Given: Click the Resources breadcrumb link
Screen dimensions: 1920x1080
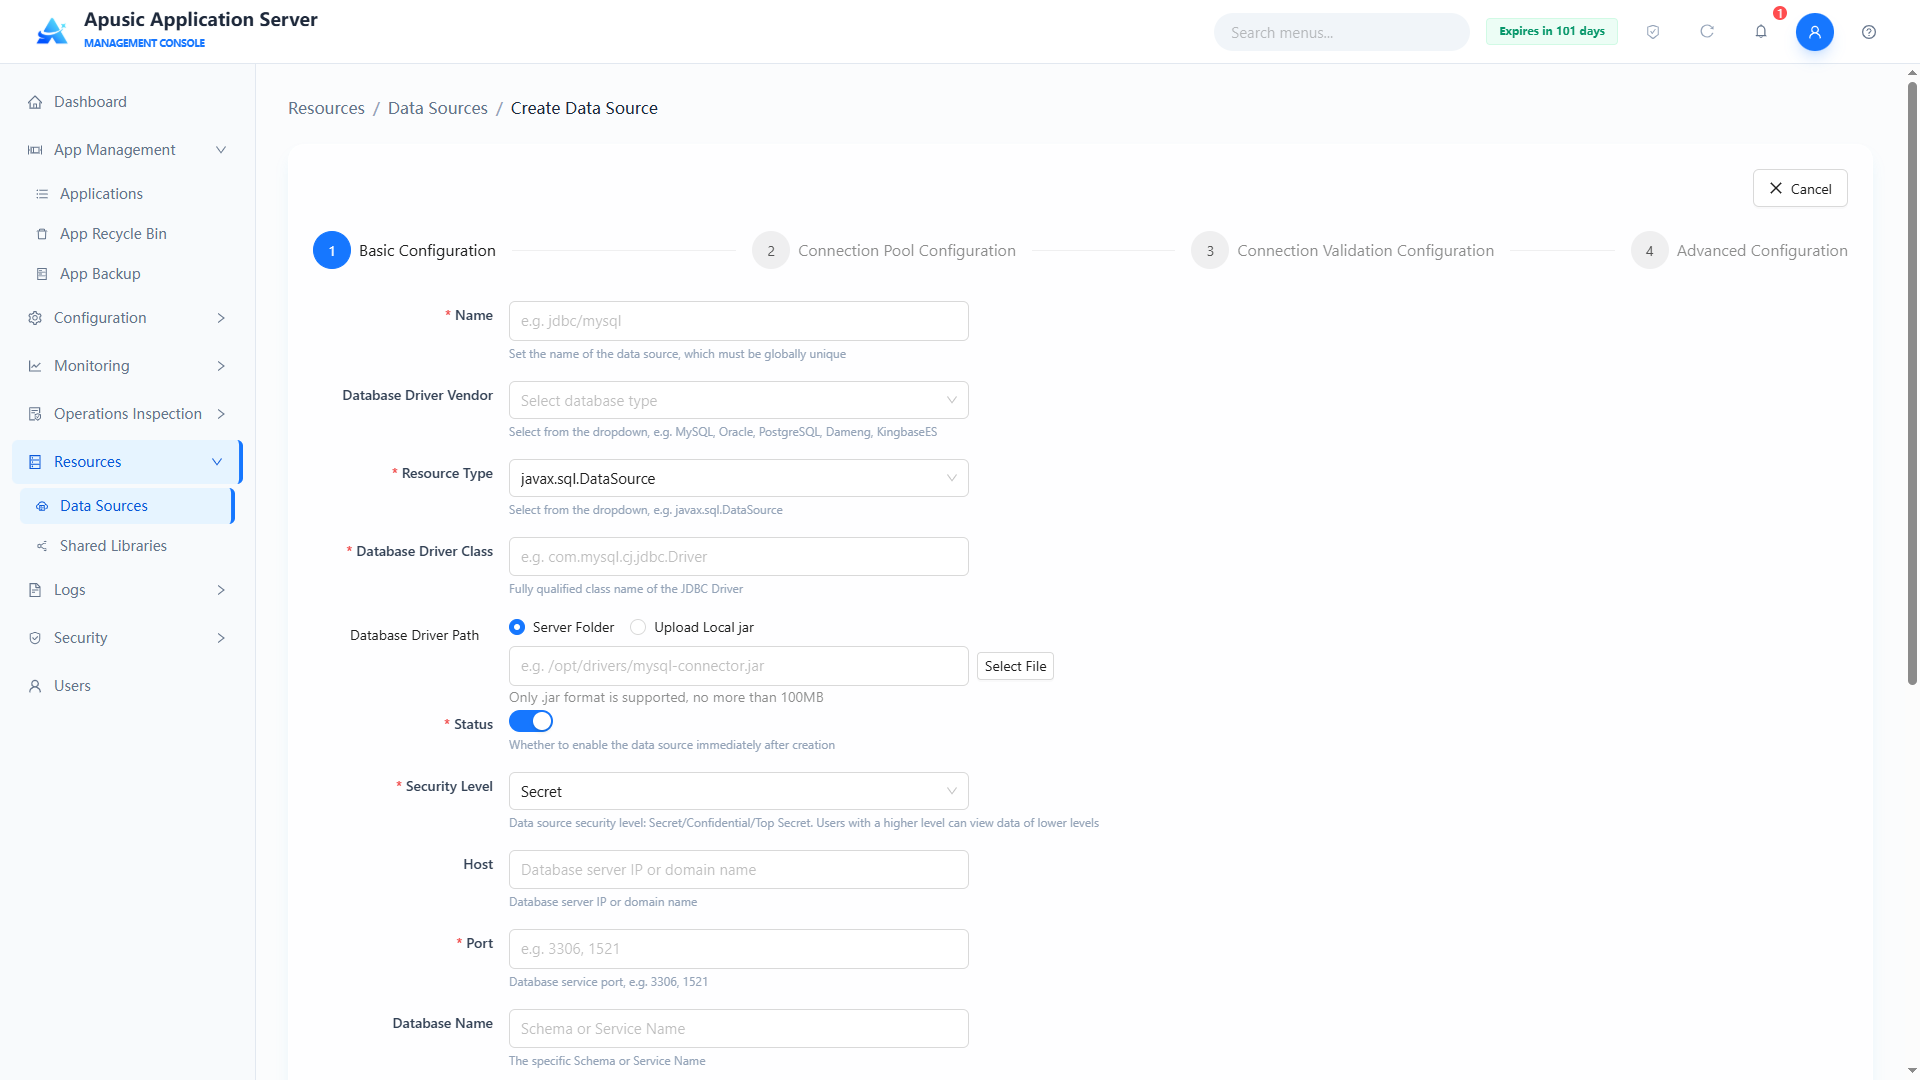Looking at the screenshot, I should [326, 108].
